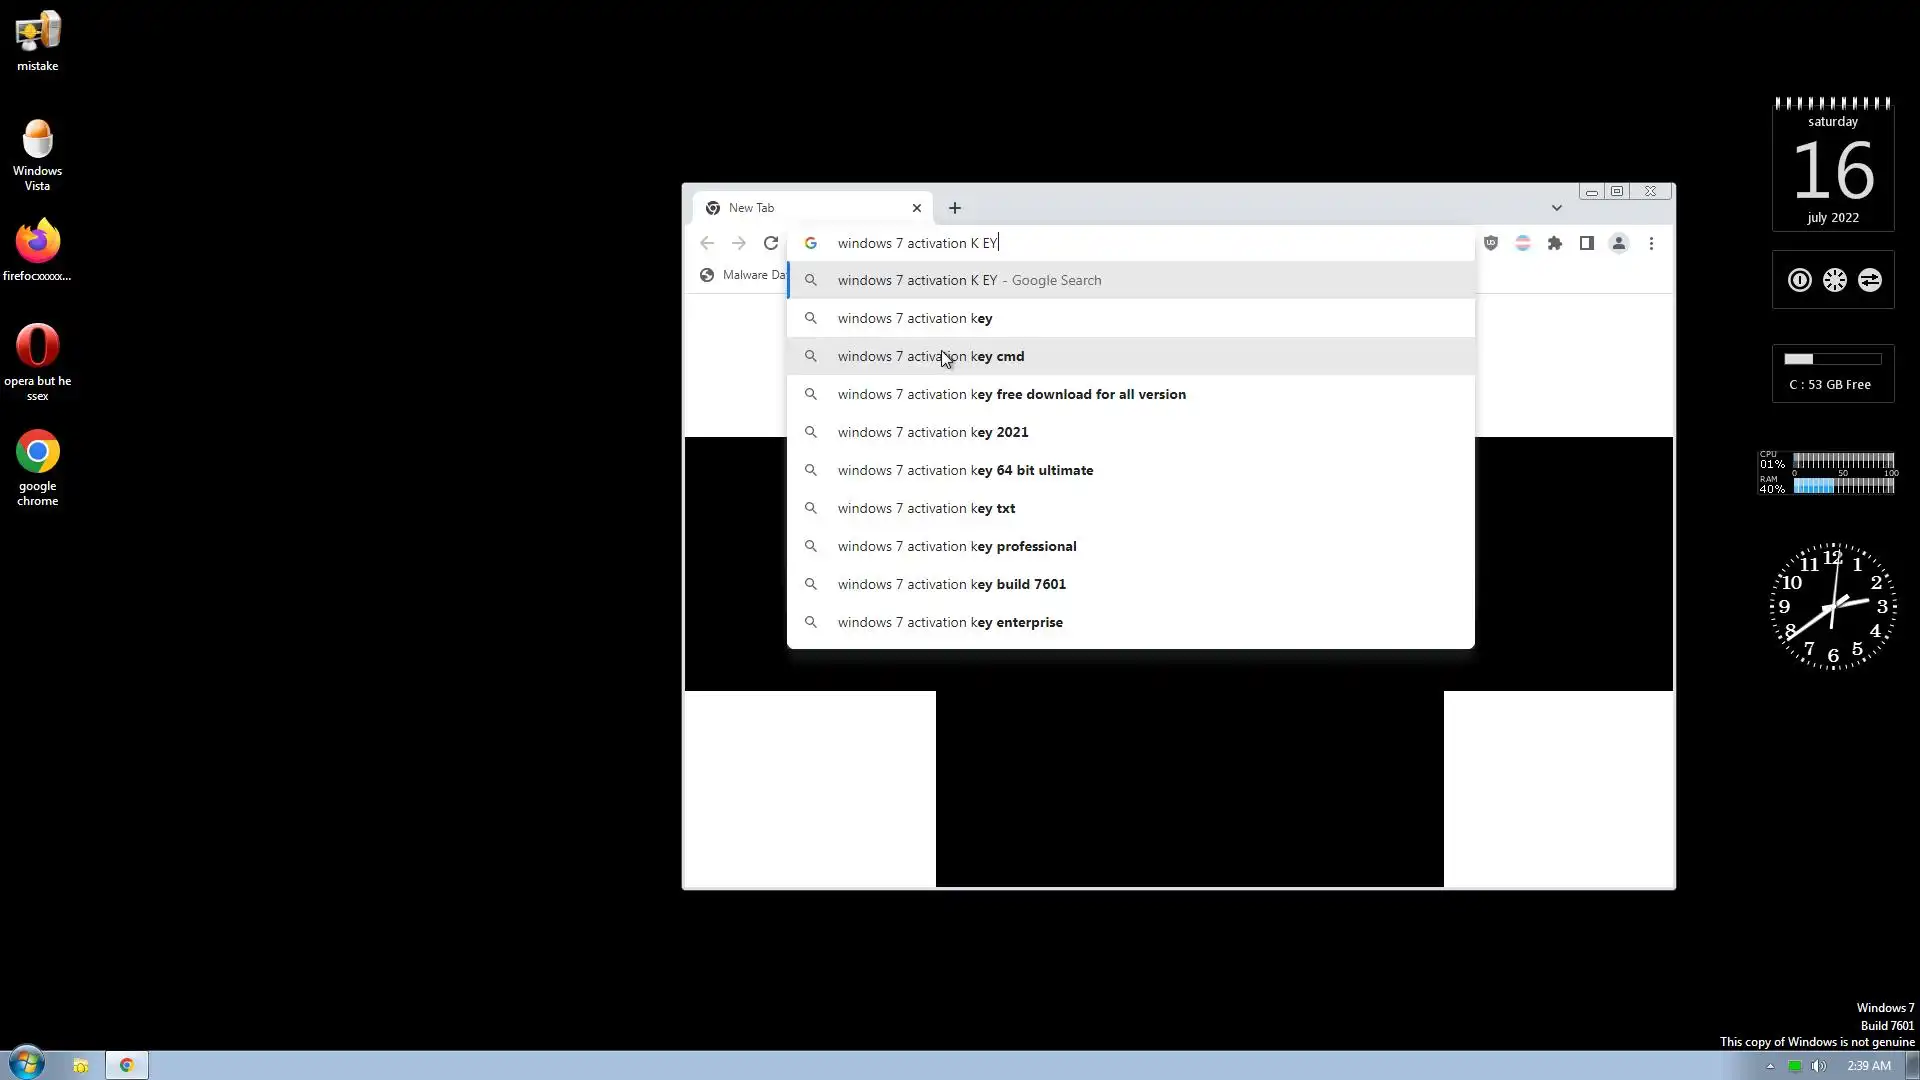Image resolution: width=1920 pixels, height=1080 pixels.
Task: Click the uBlock shield extension icon
Action: [1490, 243]
